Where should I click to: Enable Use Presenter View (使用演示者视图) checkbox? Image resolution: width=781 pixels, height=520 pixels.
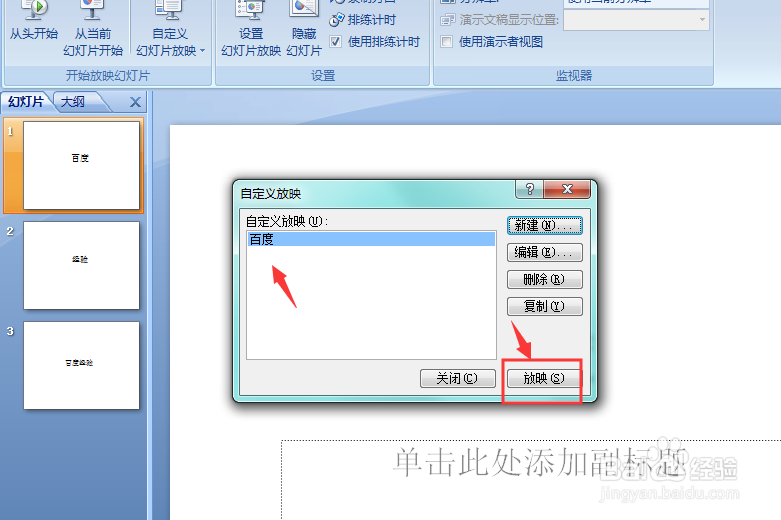pyautogui.click(x=447, y=42)
